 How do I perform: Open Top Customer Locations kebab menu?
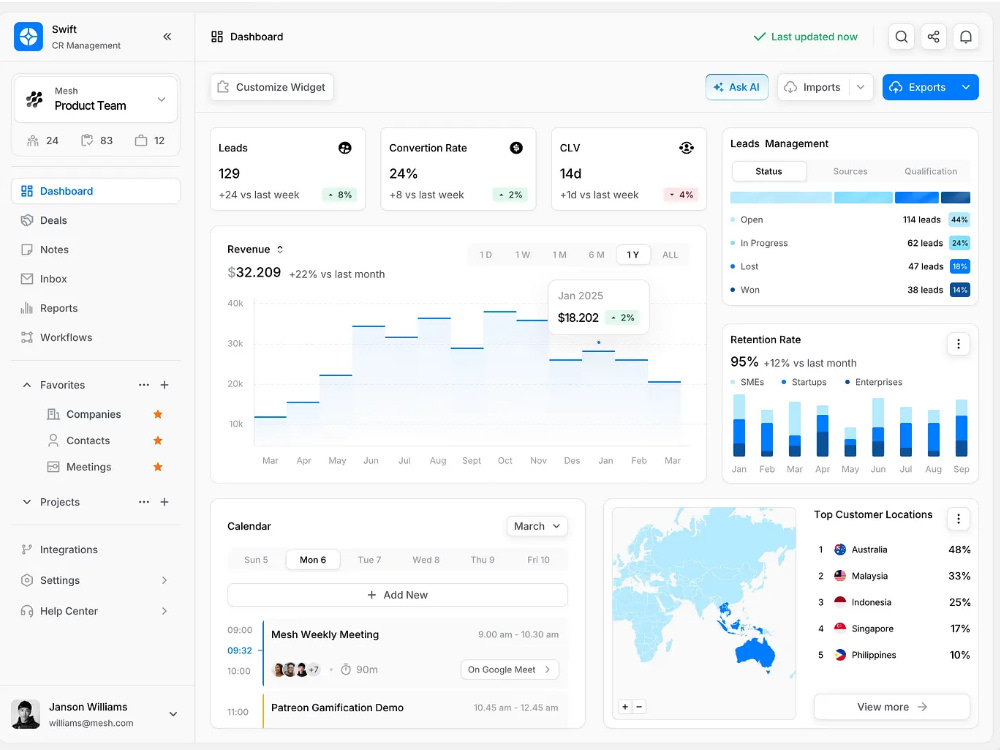[958, 518]
